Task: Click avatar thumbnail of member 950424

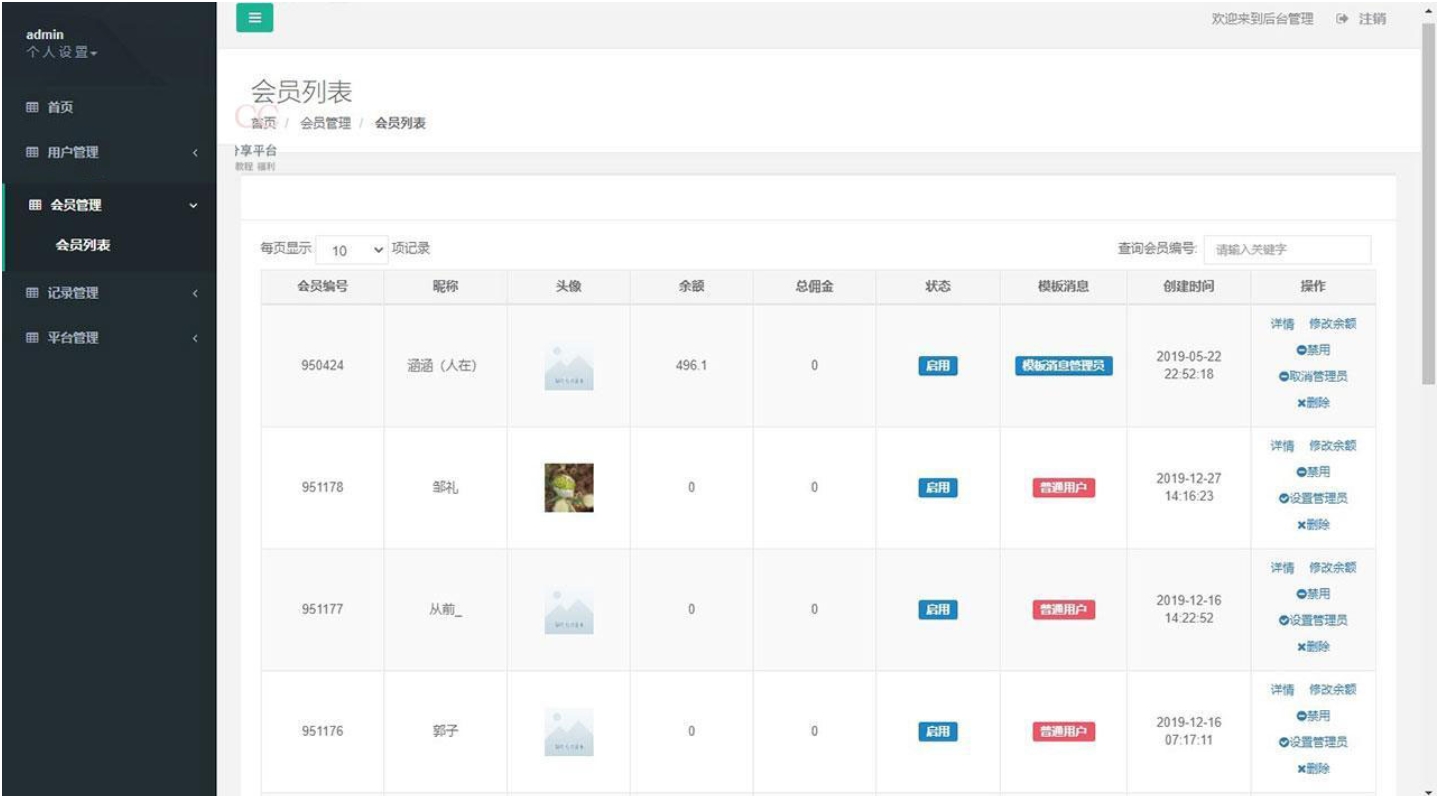Action: (x=569, y=366)
